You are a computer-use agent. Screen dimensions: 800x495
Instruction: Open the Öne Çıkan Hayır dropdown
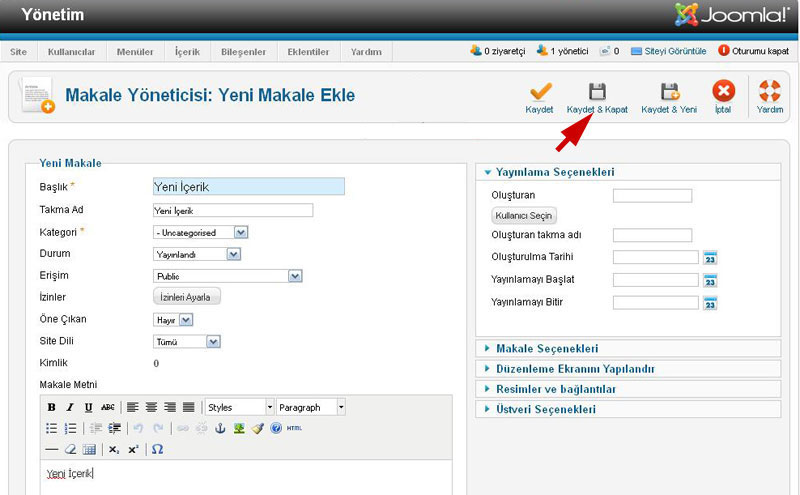pos(173,320)
